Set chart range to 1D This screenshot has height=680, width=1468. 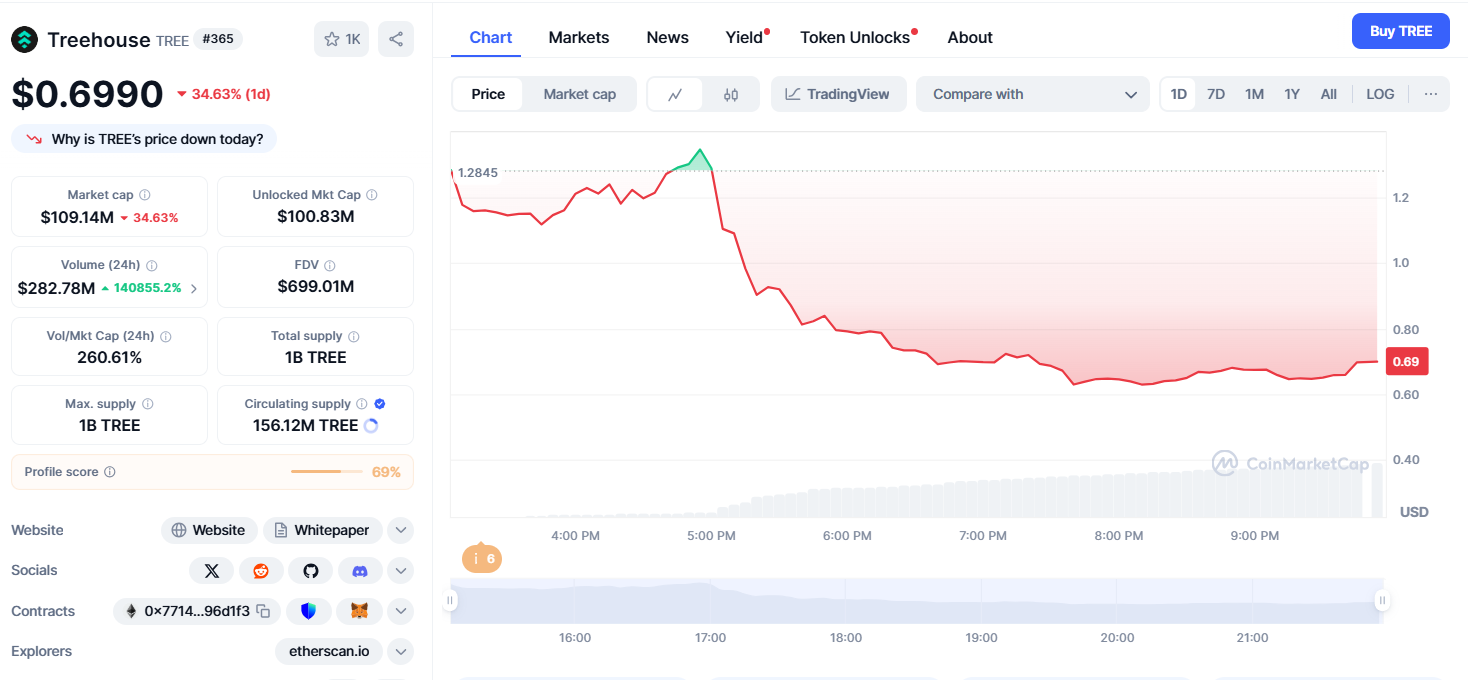click(x=1179, y=94)
